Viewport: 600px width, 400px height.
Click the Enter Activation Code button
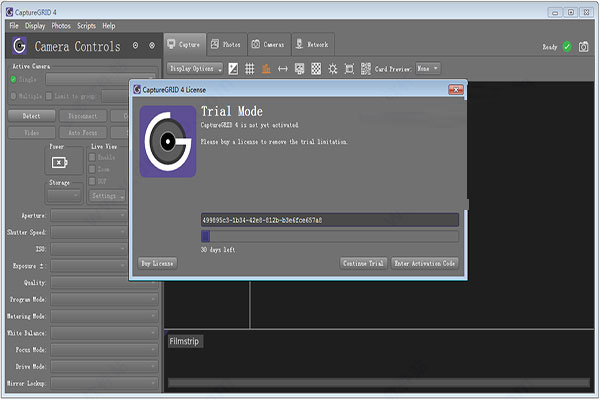click(425, 263)
